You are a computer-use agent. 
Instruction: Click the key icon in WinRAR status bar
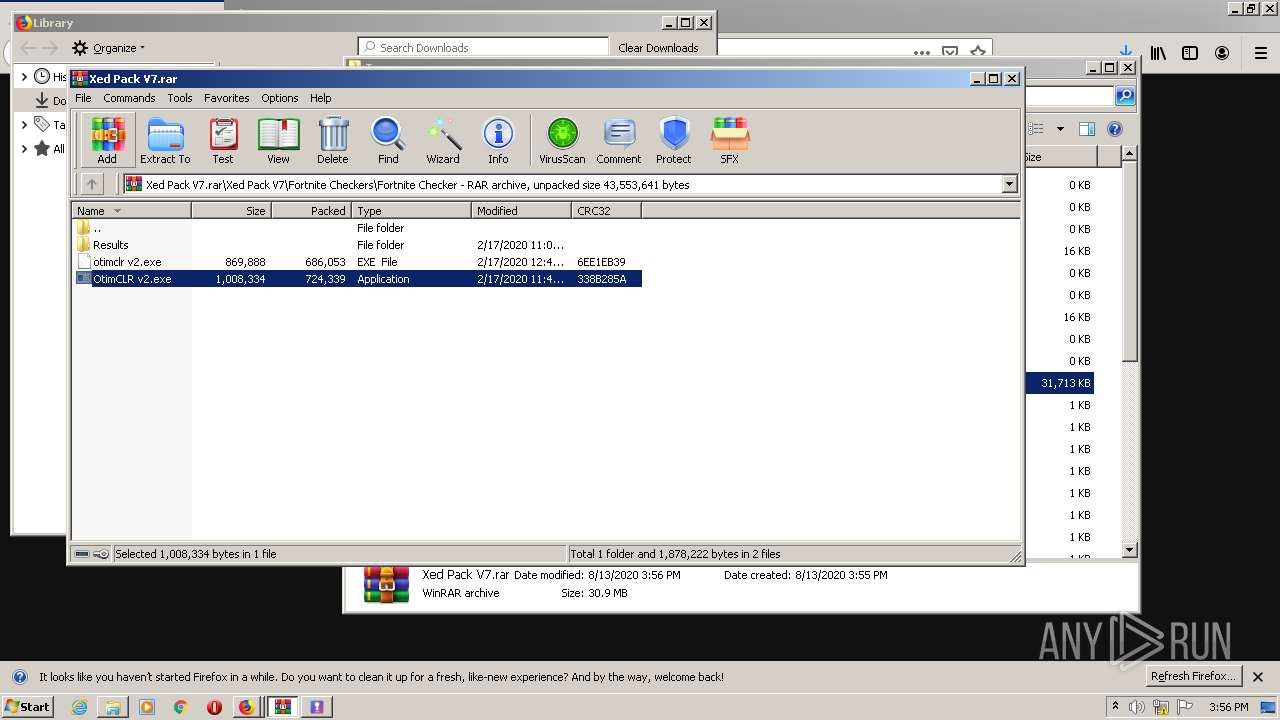tap(101, 554)
